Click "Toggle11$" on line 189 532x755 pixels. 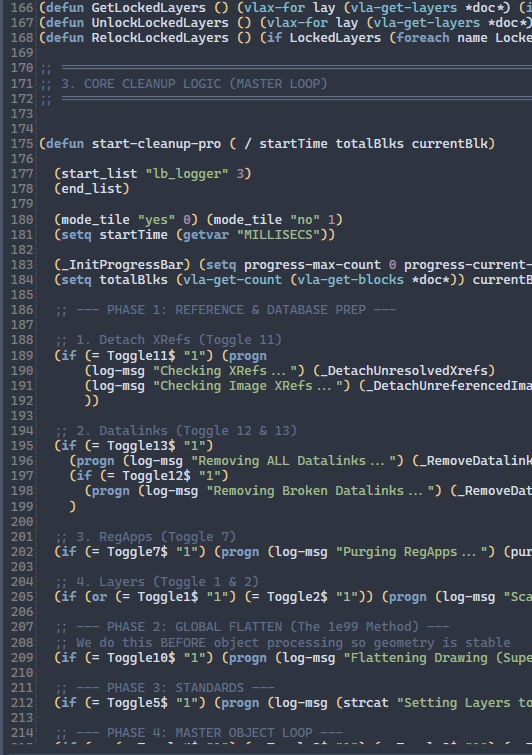tap(141, 355)
